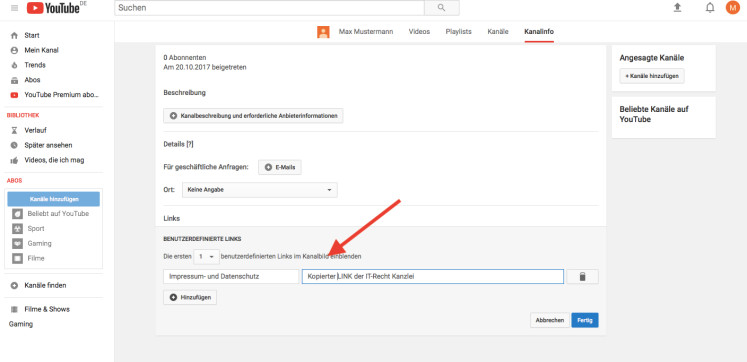The height and width of the screenshot is (362, 747).
Task: Click the Fertig button
Action: coord(585,321)
